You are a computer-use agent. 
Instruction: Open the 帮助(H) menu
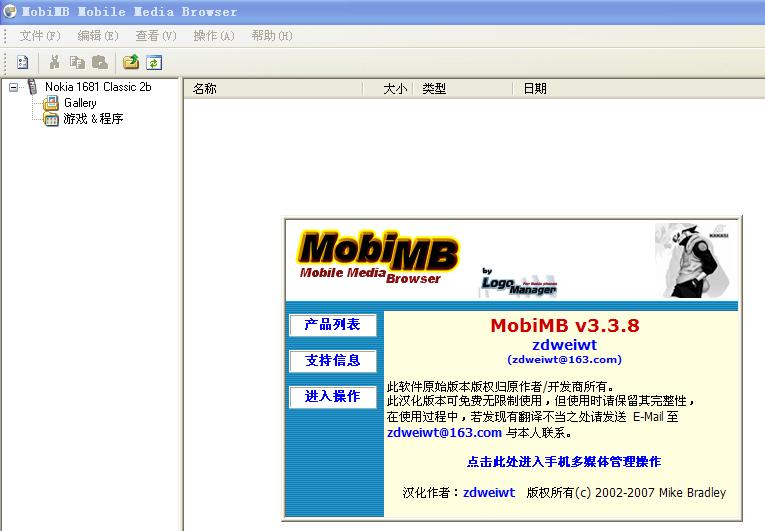coord(272,36)
